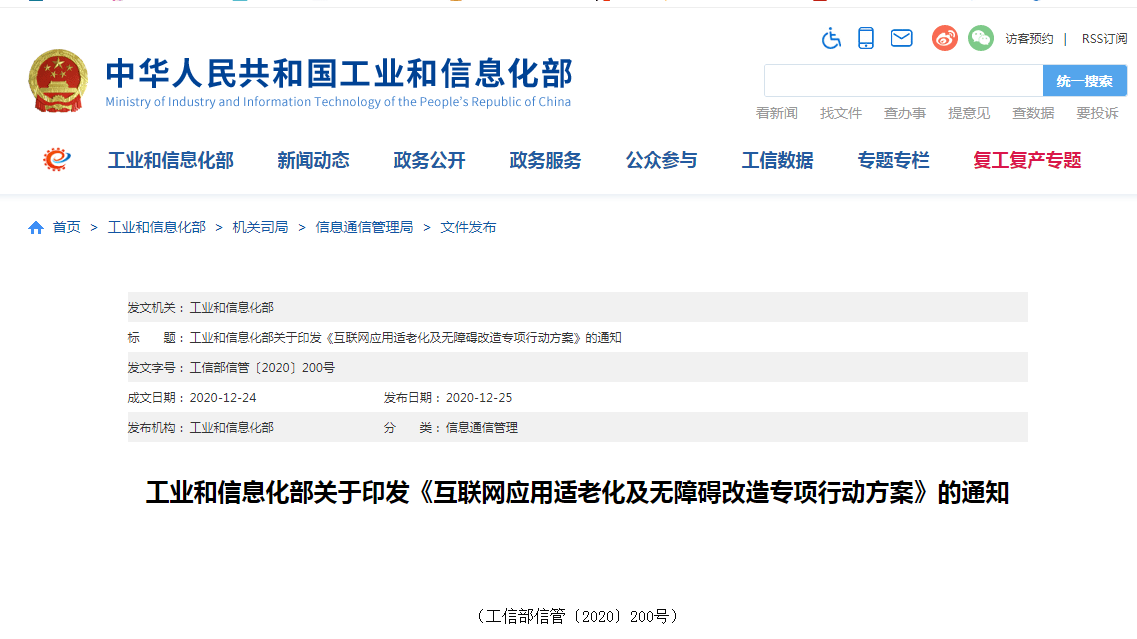Click 信息通信管理局 in the breadcrumb
Viewport: 1137px width, 639px height.
coord(364,227)
